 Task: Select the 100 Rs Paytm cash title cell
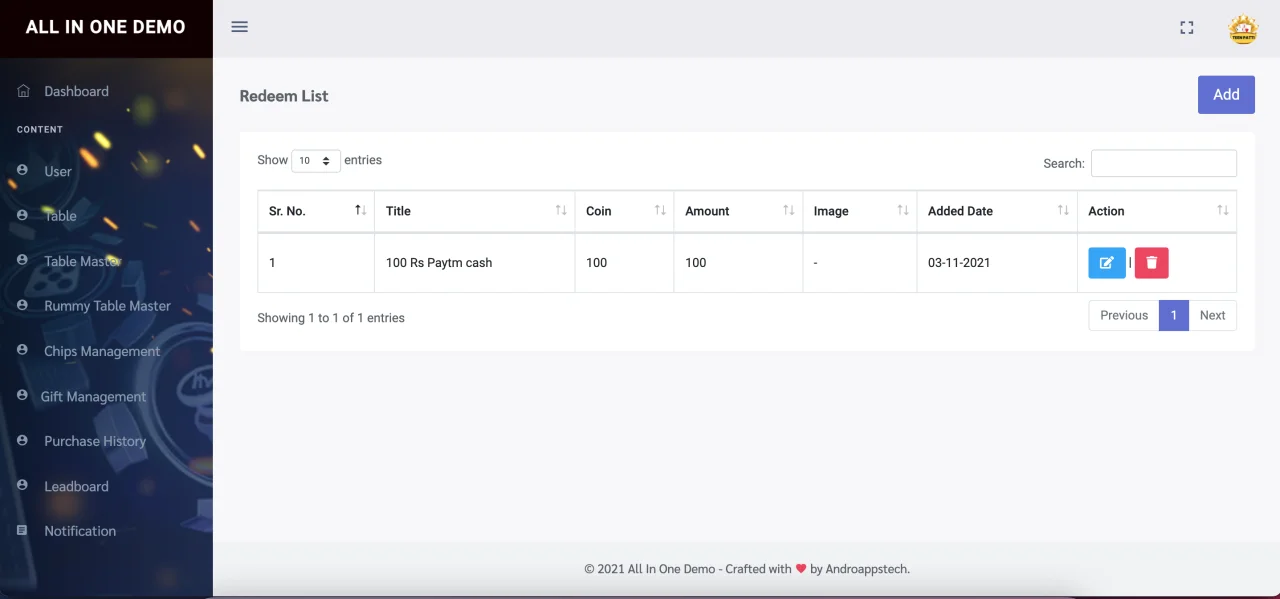coord(475,263)
